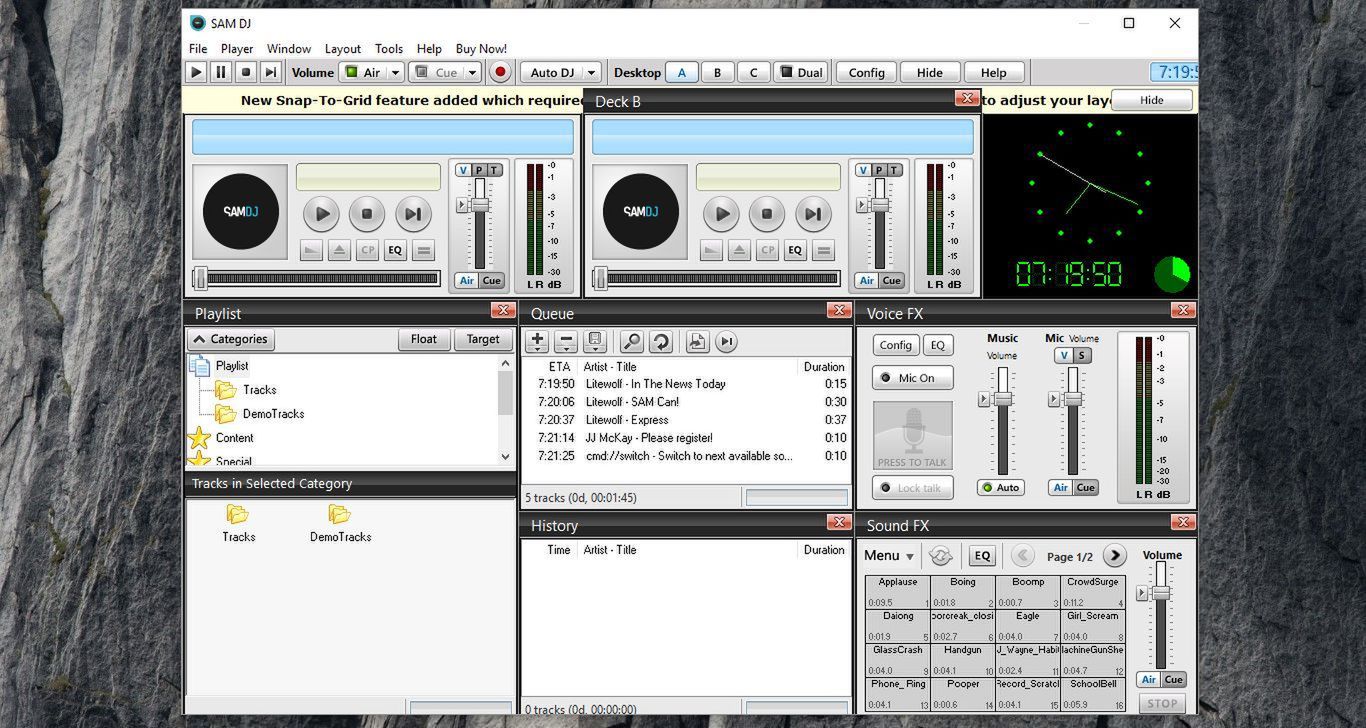Click the Float button in Playlist panel
This screenshot has width=1366, height=728.
[x=423, y=339]
